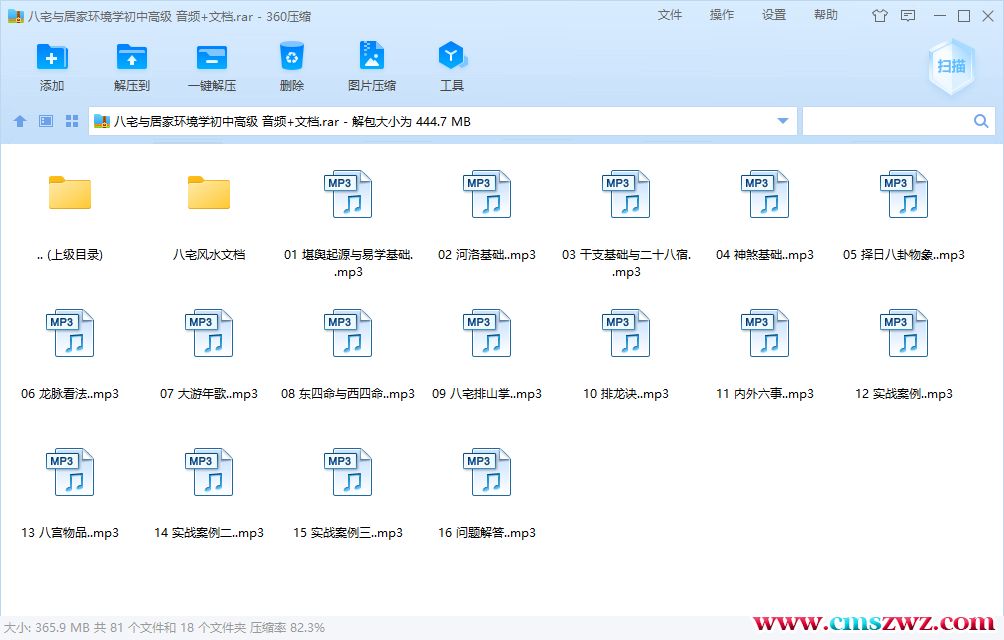Switch to the small grid view mode
Screen dimensions: 1004x640
[70, 120]
